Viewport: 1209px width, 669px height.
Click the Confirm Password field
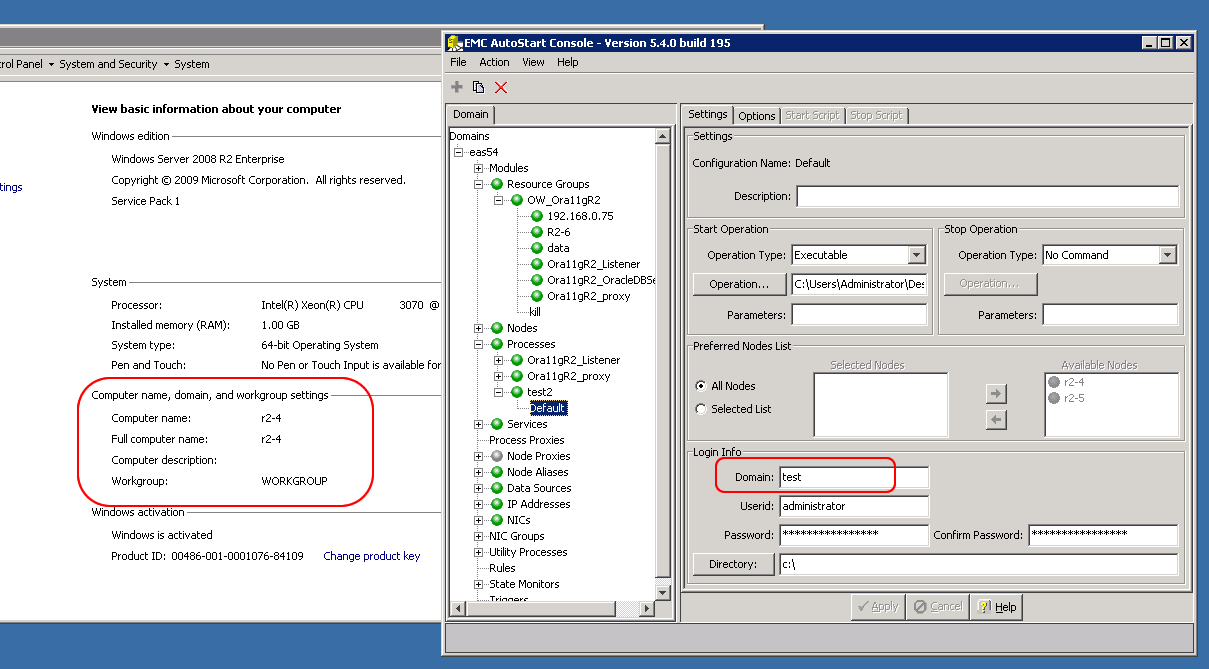click(x=1103, y=535)
